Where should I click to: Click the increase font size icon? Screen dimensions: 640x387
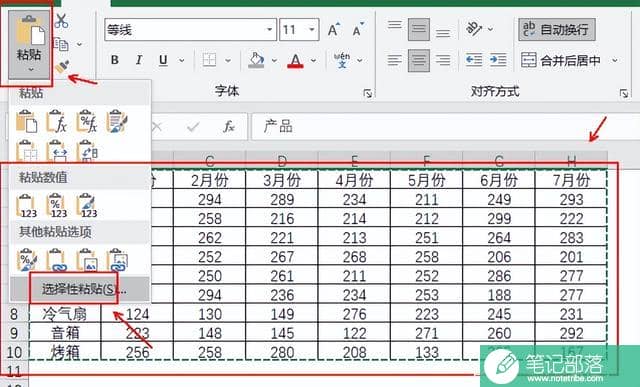click(333, 30)
